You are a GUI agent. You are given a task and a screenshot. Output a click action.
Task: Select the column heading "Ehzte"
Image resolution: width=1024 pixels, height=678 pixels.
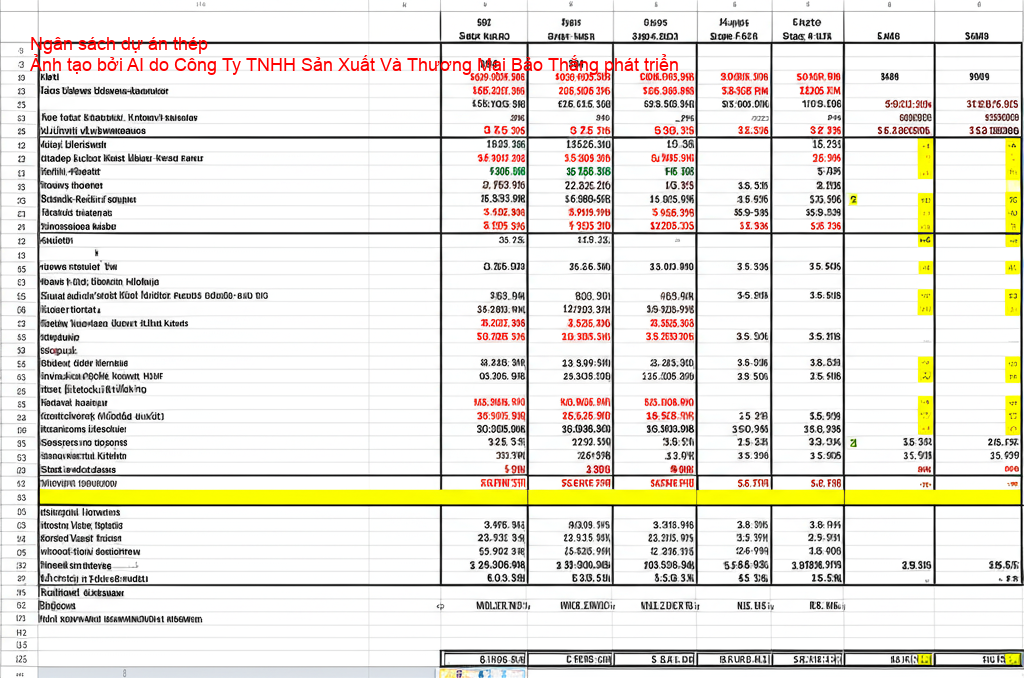[807, 22]
